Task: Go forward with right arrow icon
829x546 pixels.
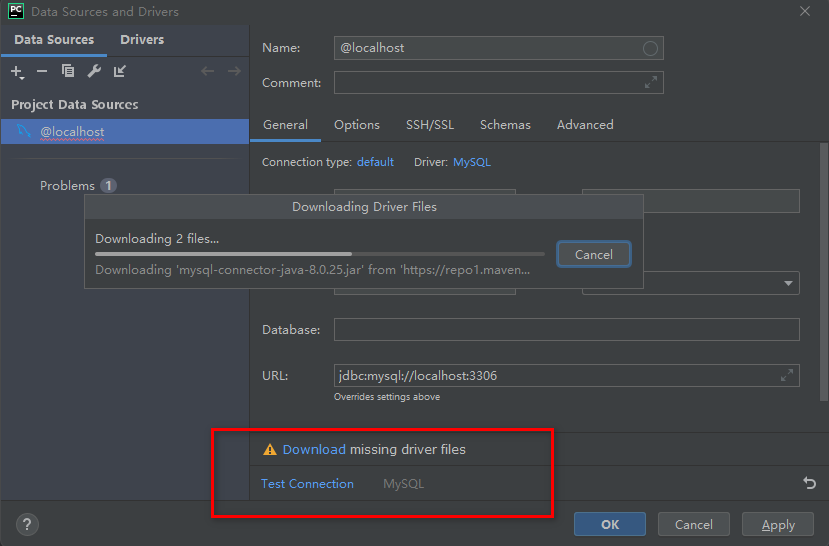Action: (234, 71)
